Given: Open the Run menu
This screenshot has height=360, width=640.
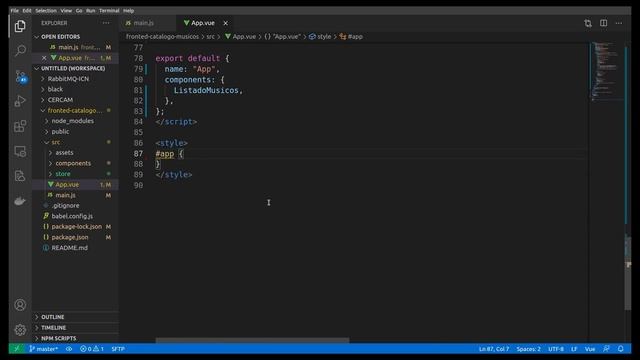Looking at the screenshot, I should coord(91,11).
